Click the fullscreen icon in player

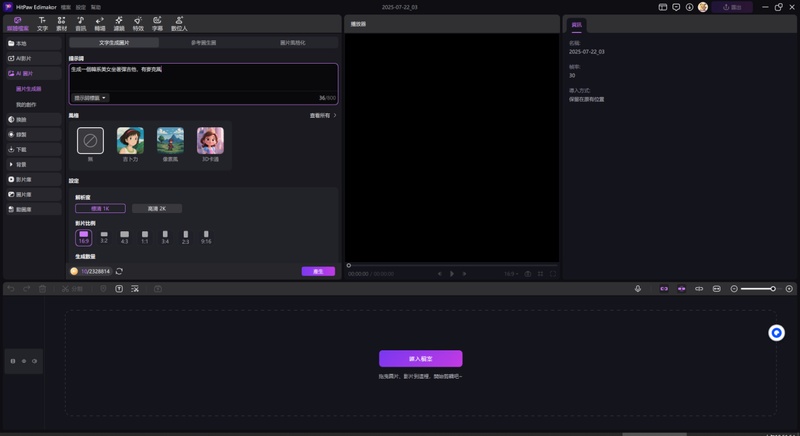[553, 274]
